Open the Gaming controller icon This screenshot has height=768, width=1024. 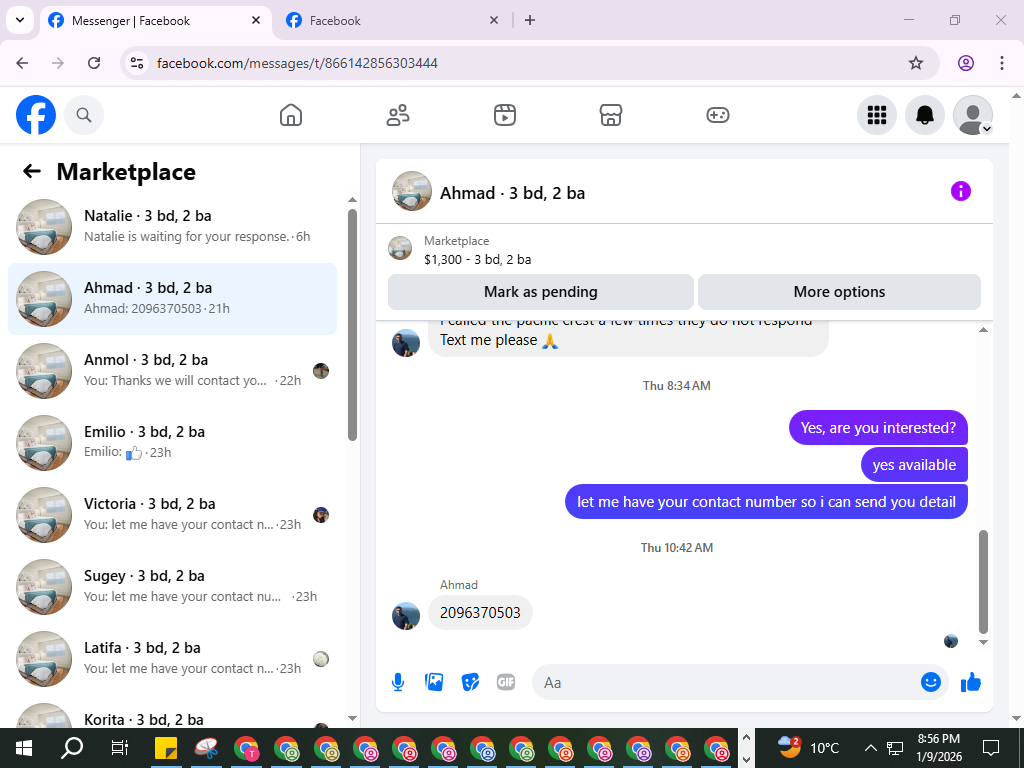pos(718,115)
